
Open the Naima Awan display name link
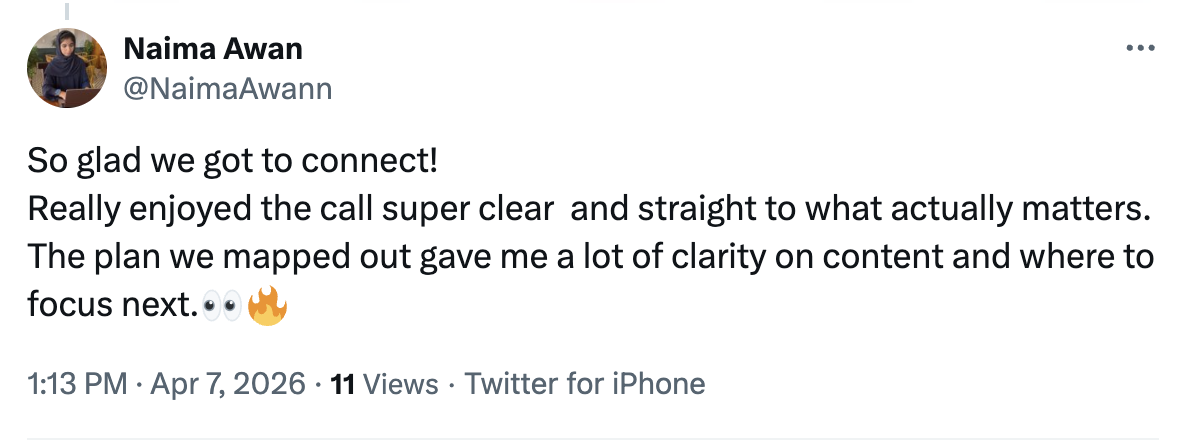pos(212,48)
